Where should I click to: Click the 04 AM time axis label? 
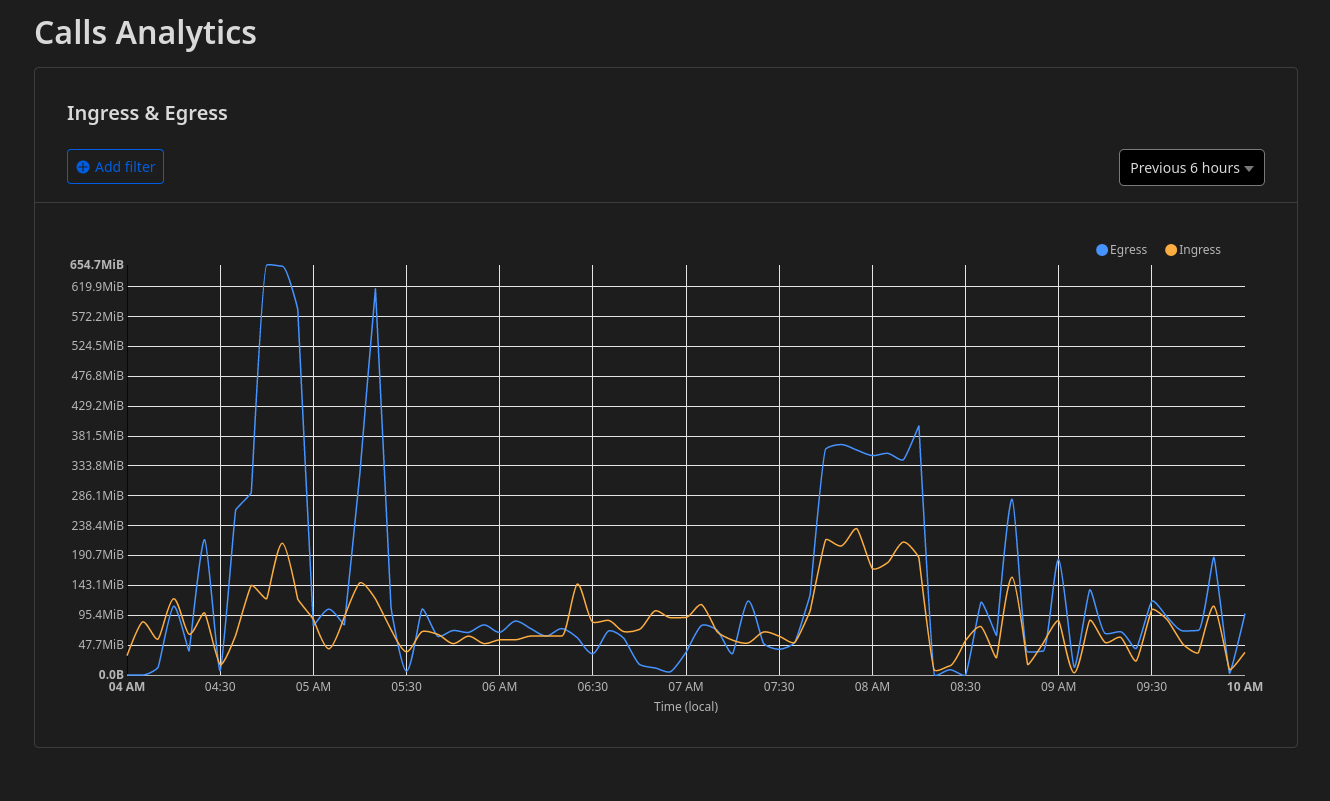[x=127, y=687]
